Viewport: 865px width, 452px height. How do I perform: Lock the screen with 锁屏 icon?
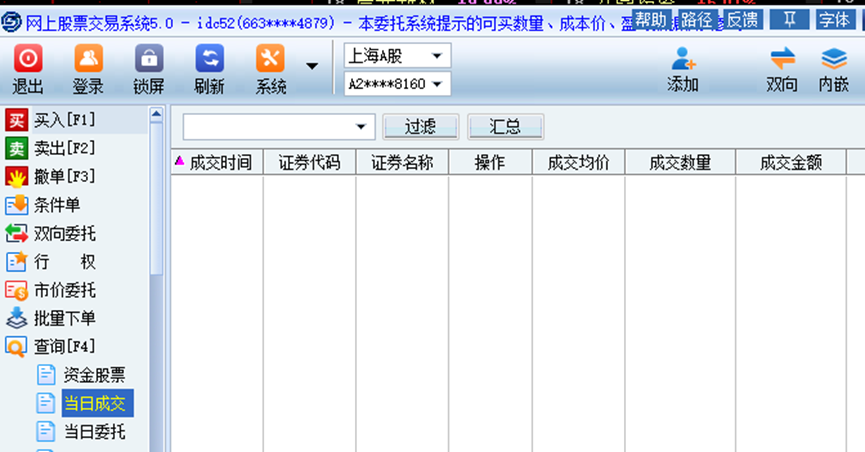click(149, 59)
